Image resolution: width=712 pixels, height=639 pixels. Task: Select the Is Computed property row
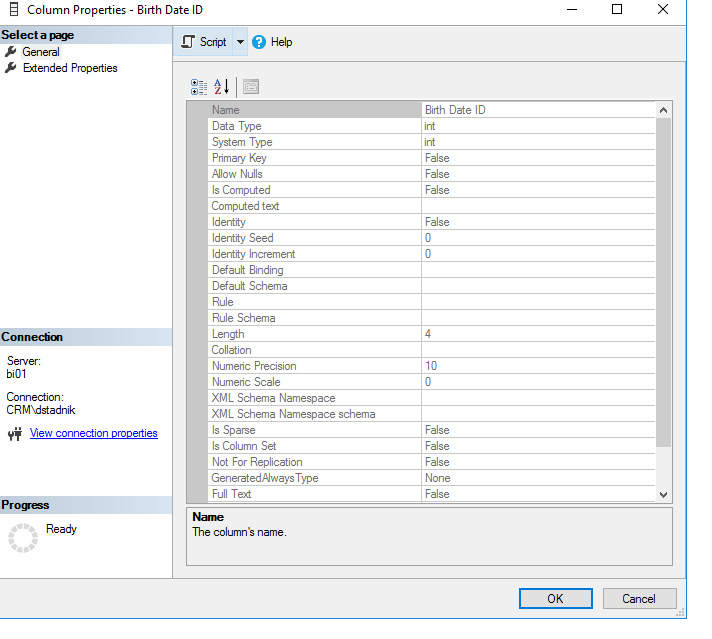[x=431, y=190]
